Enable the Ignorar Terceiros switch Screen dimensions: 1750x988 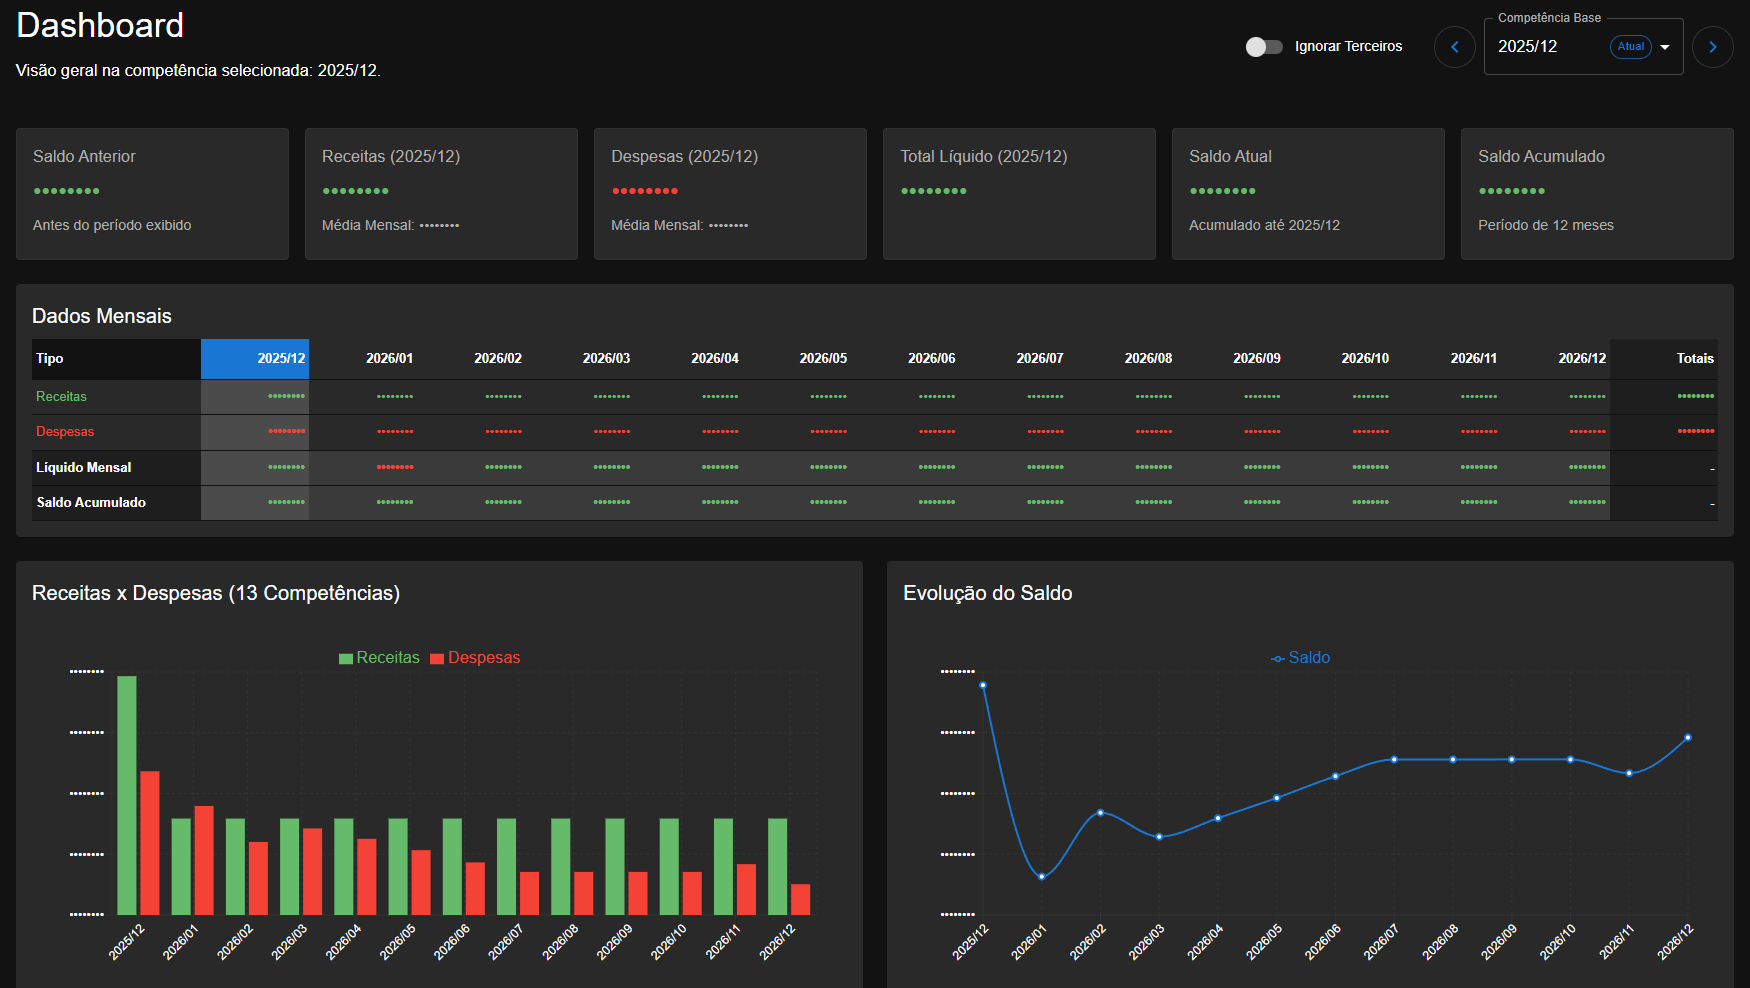tap(1263, 46)
